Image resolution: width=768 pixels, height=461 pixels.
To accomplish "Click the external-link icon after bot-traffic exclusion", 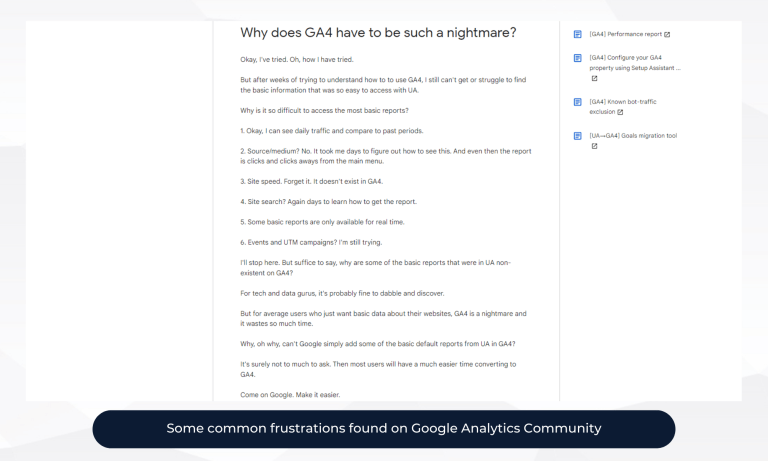I will point(620,112).
